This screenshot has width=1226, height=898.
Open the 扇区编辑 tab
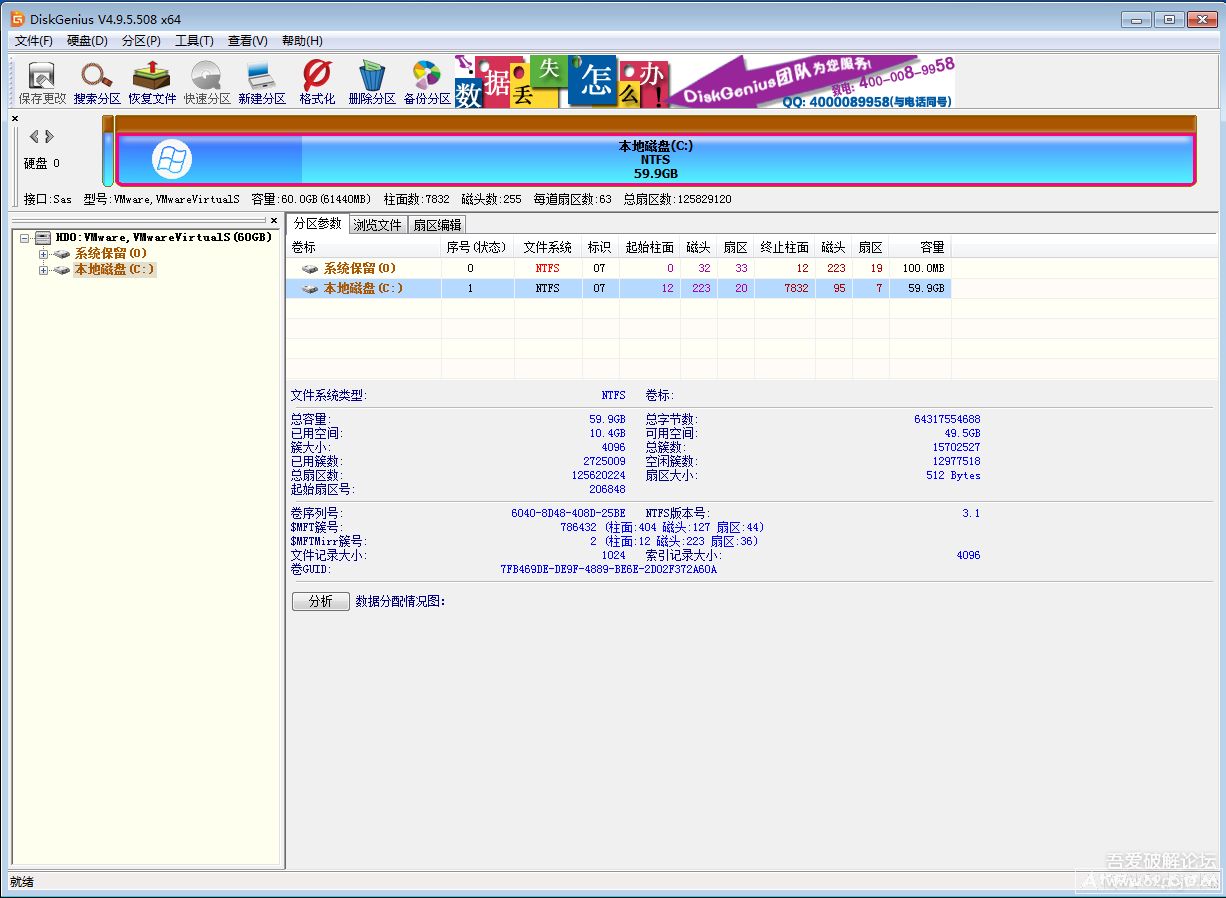437,224
